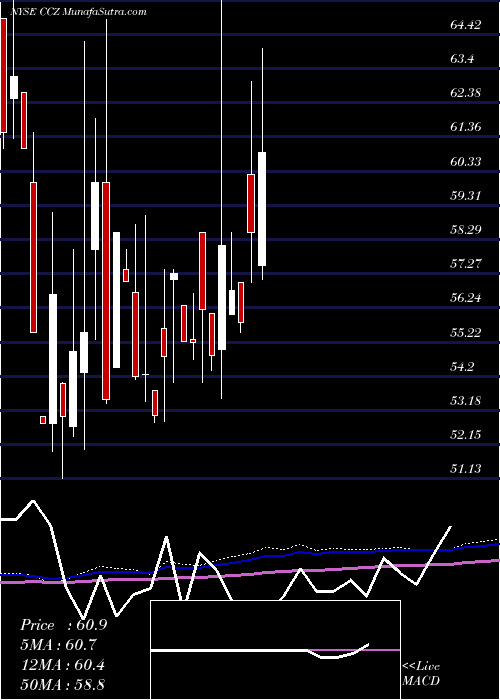
Task: Click the Live MACD inset chart panel
Action: [x=275, y=650]
